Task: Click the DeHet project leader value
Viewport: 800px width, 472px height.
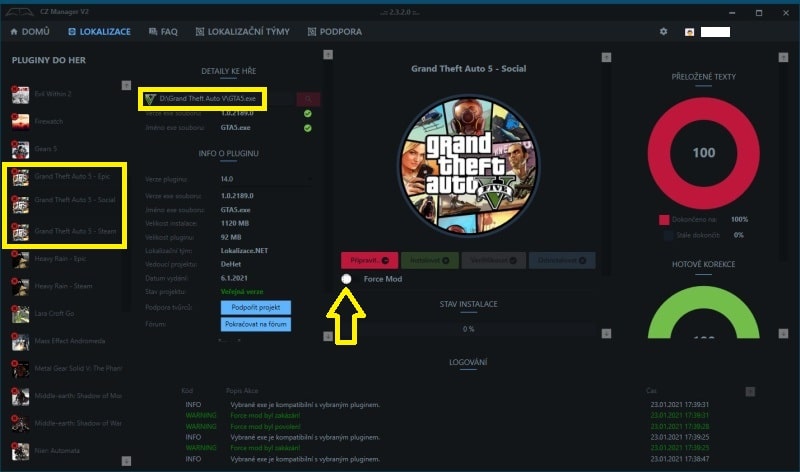Action: pyautogui.click(x=231, y=264)
